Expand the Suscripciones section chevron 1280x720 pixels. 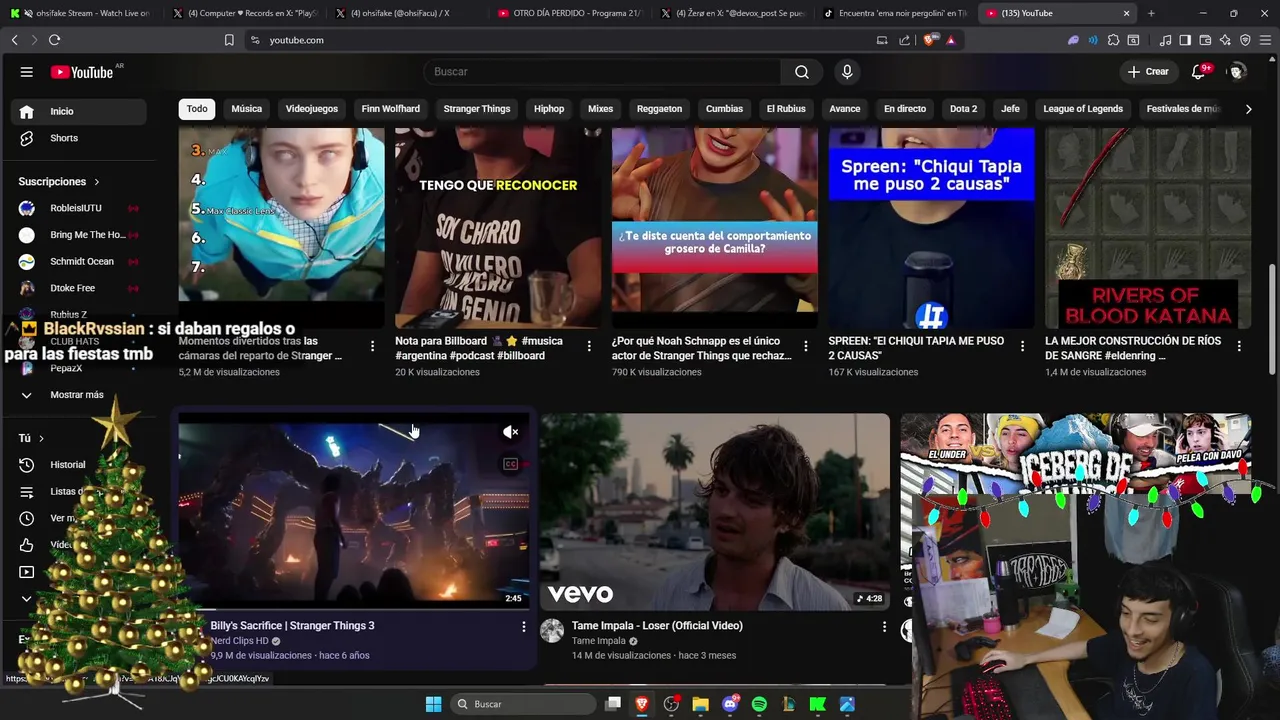pyautogui.click(x=97, y=182)
